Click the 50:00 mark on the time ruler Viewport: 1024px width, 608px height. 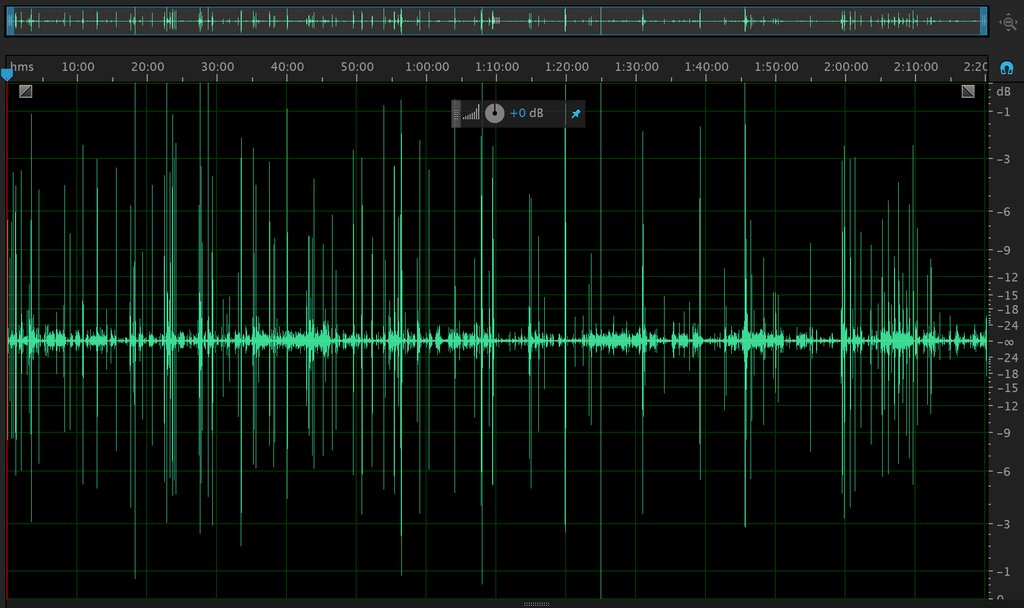(x=357, y=67)
